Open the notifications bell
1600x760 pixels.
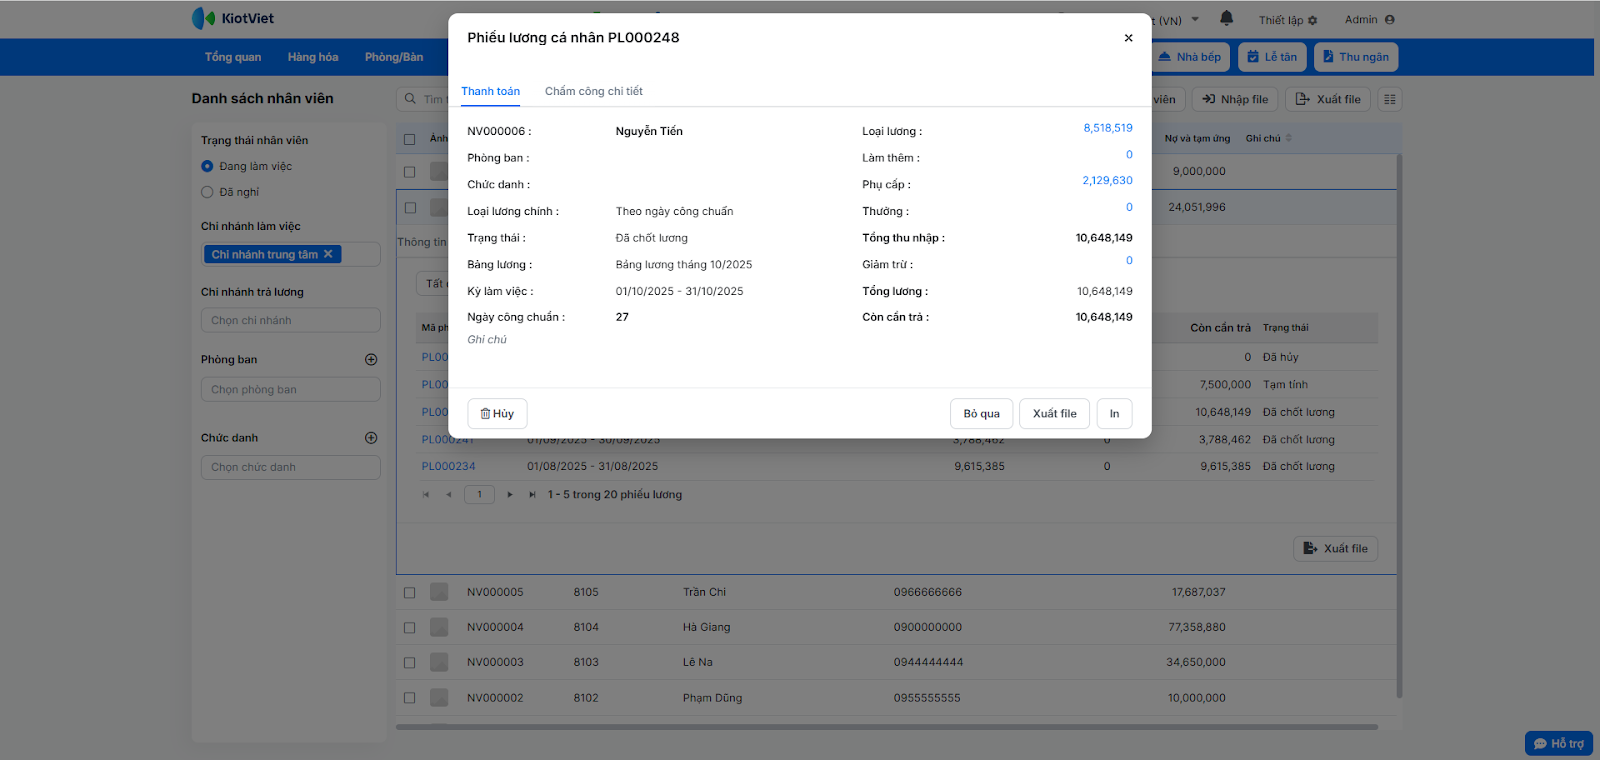pyautogui.click(x=1227, y=19)
